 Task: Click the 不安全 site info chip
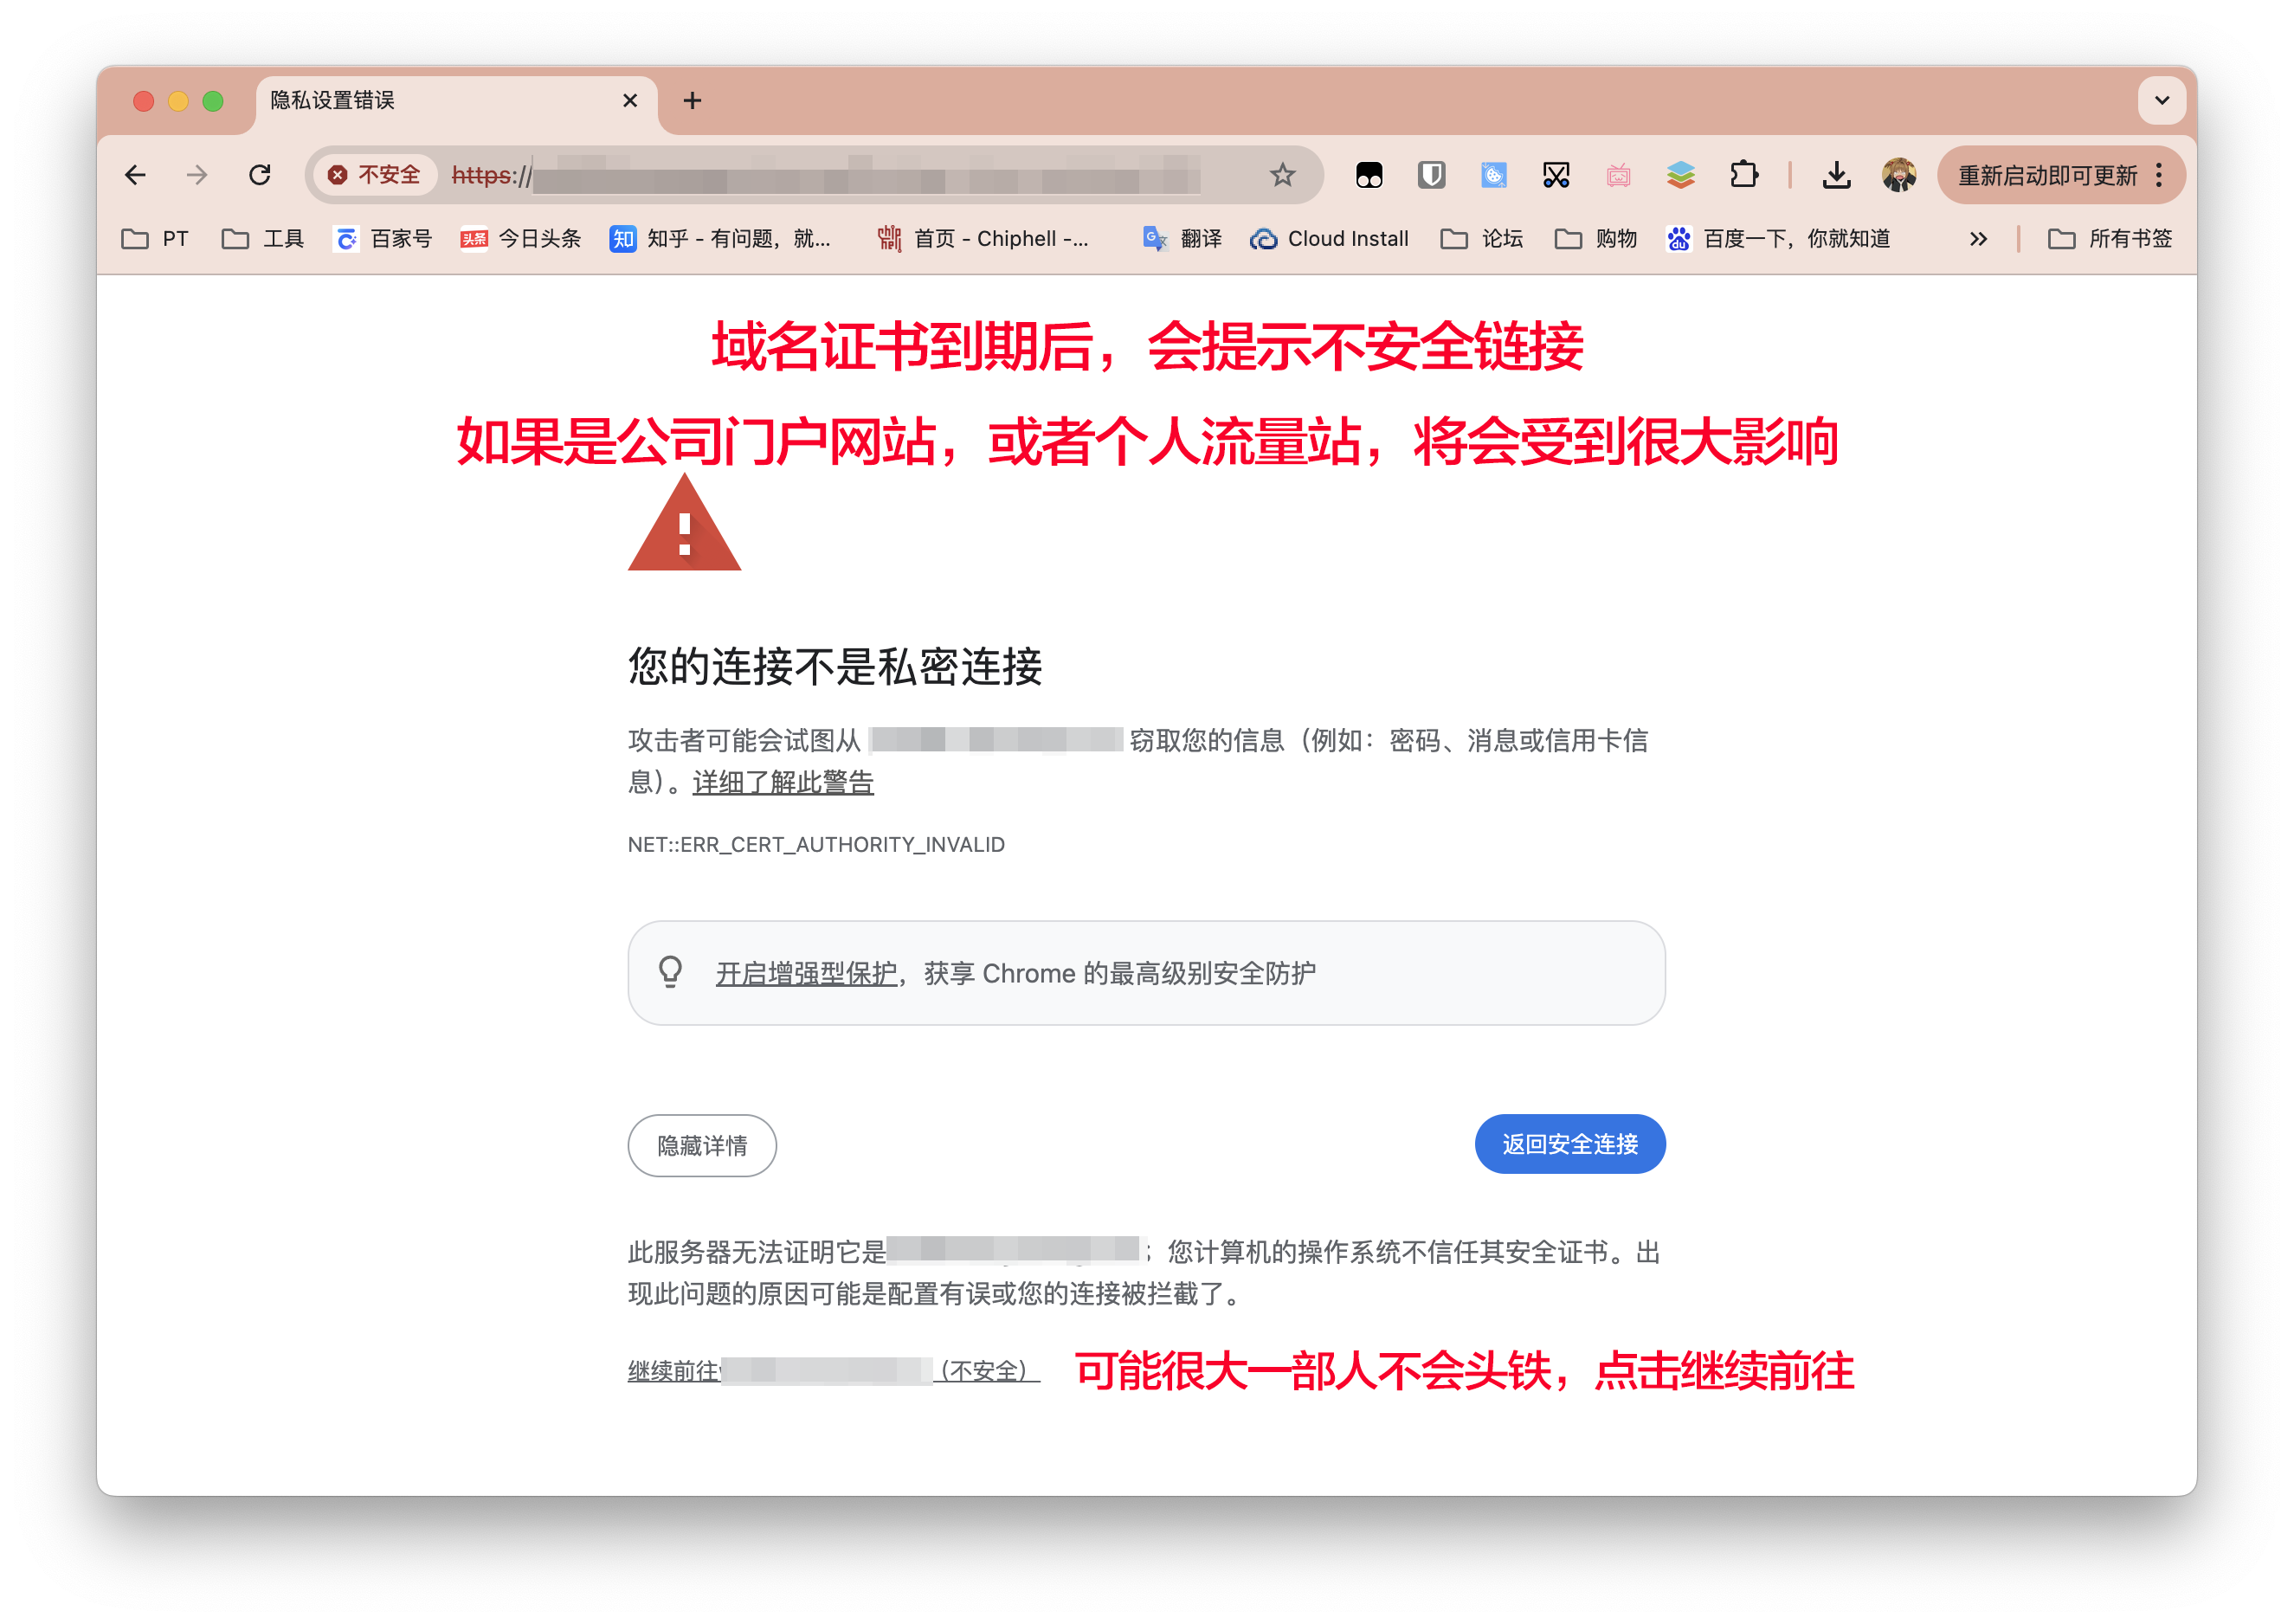[374, 175]
